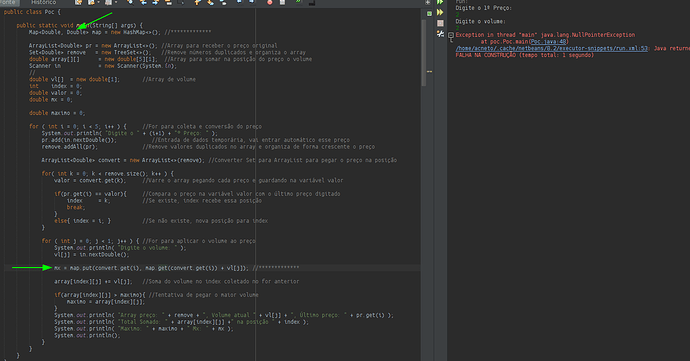Re-run the program in output panel

(x=440, y=2)
